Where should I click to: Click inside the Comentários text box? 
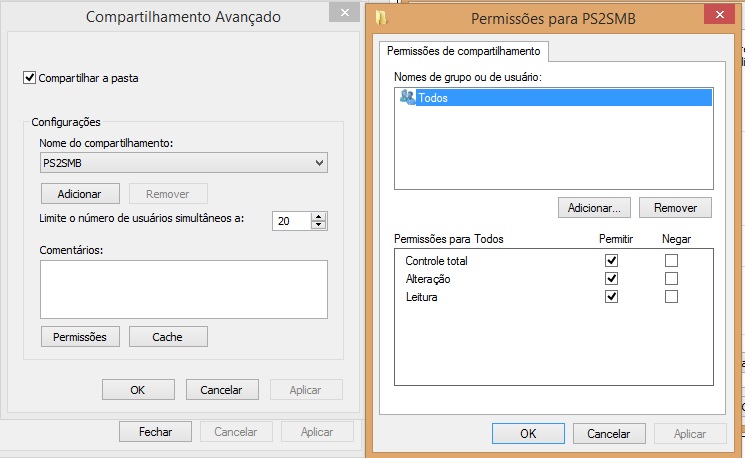[x=184, y=289]
